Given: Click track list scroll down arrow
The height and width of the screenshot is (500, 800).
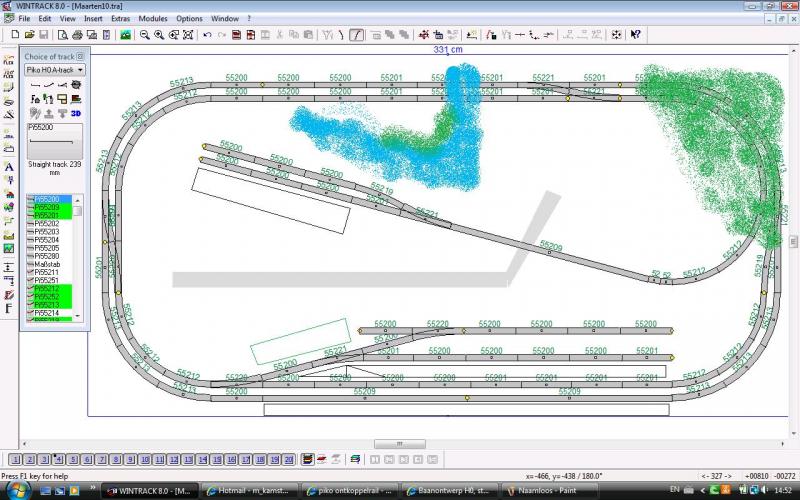Looking at the screenshot, I should click(78, 316).
